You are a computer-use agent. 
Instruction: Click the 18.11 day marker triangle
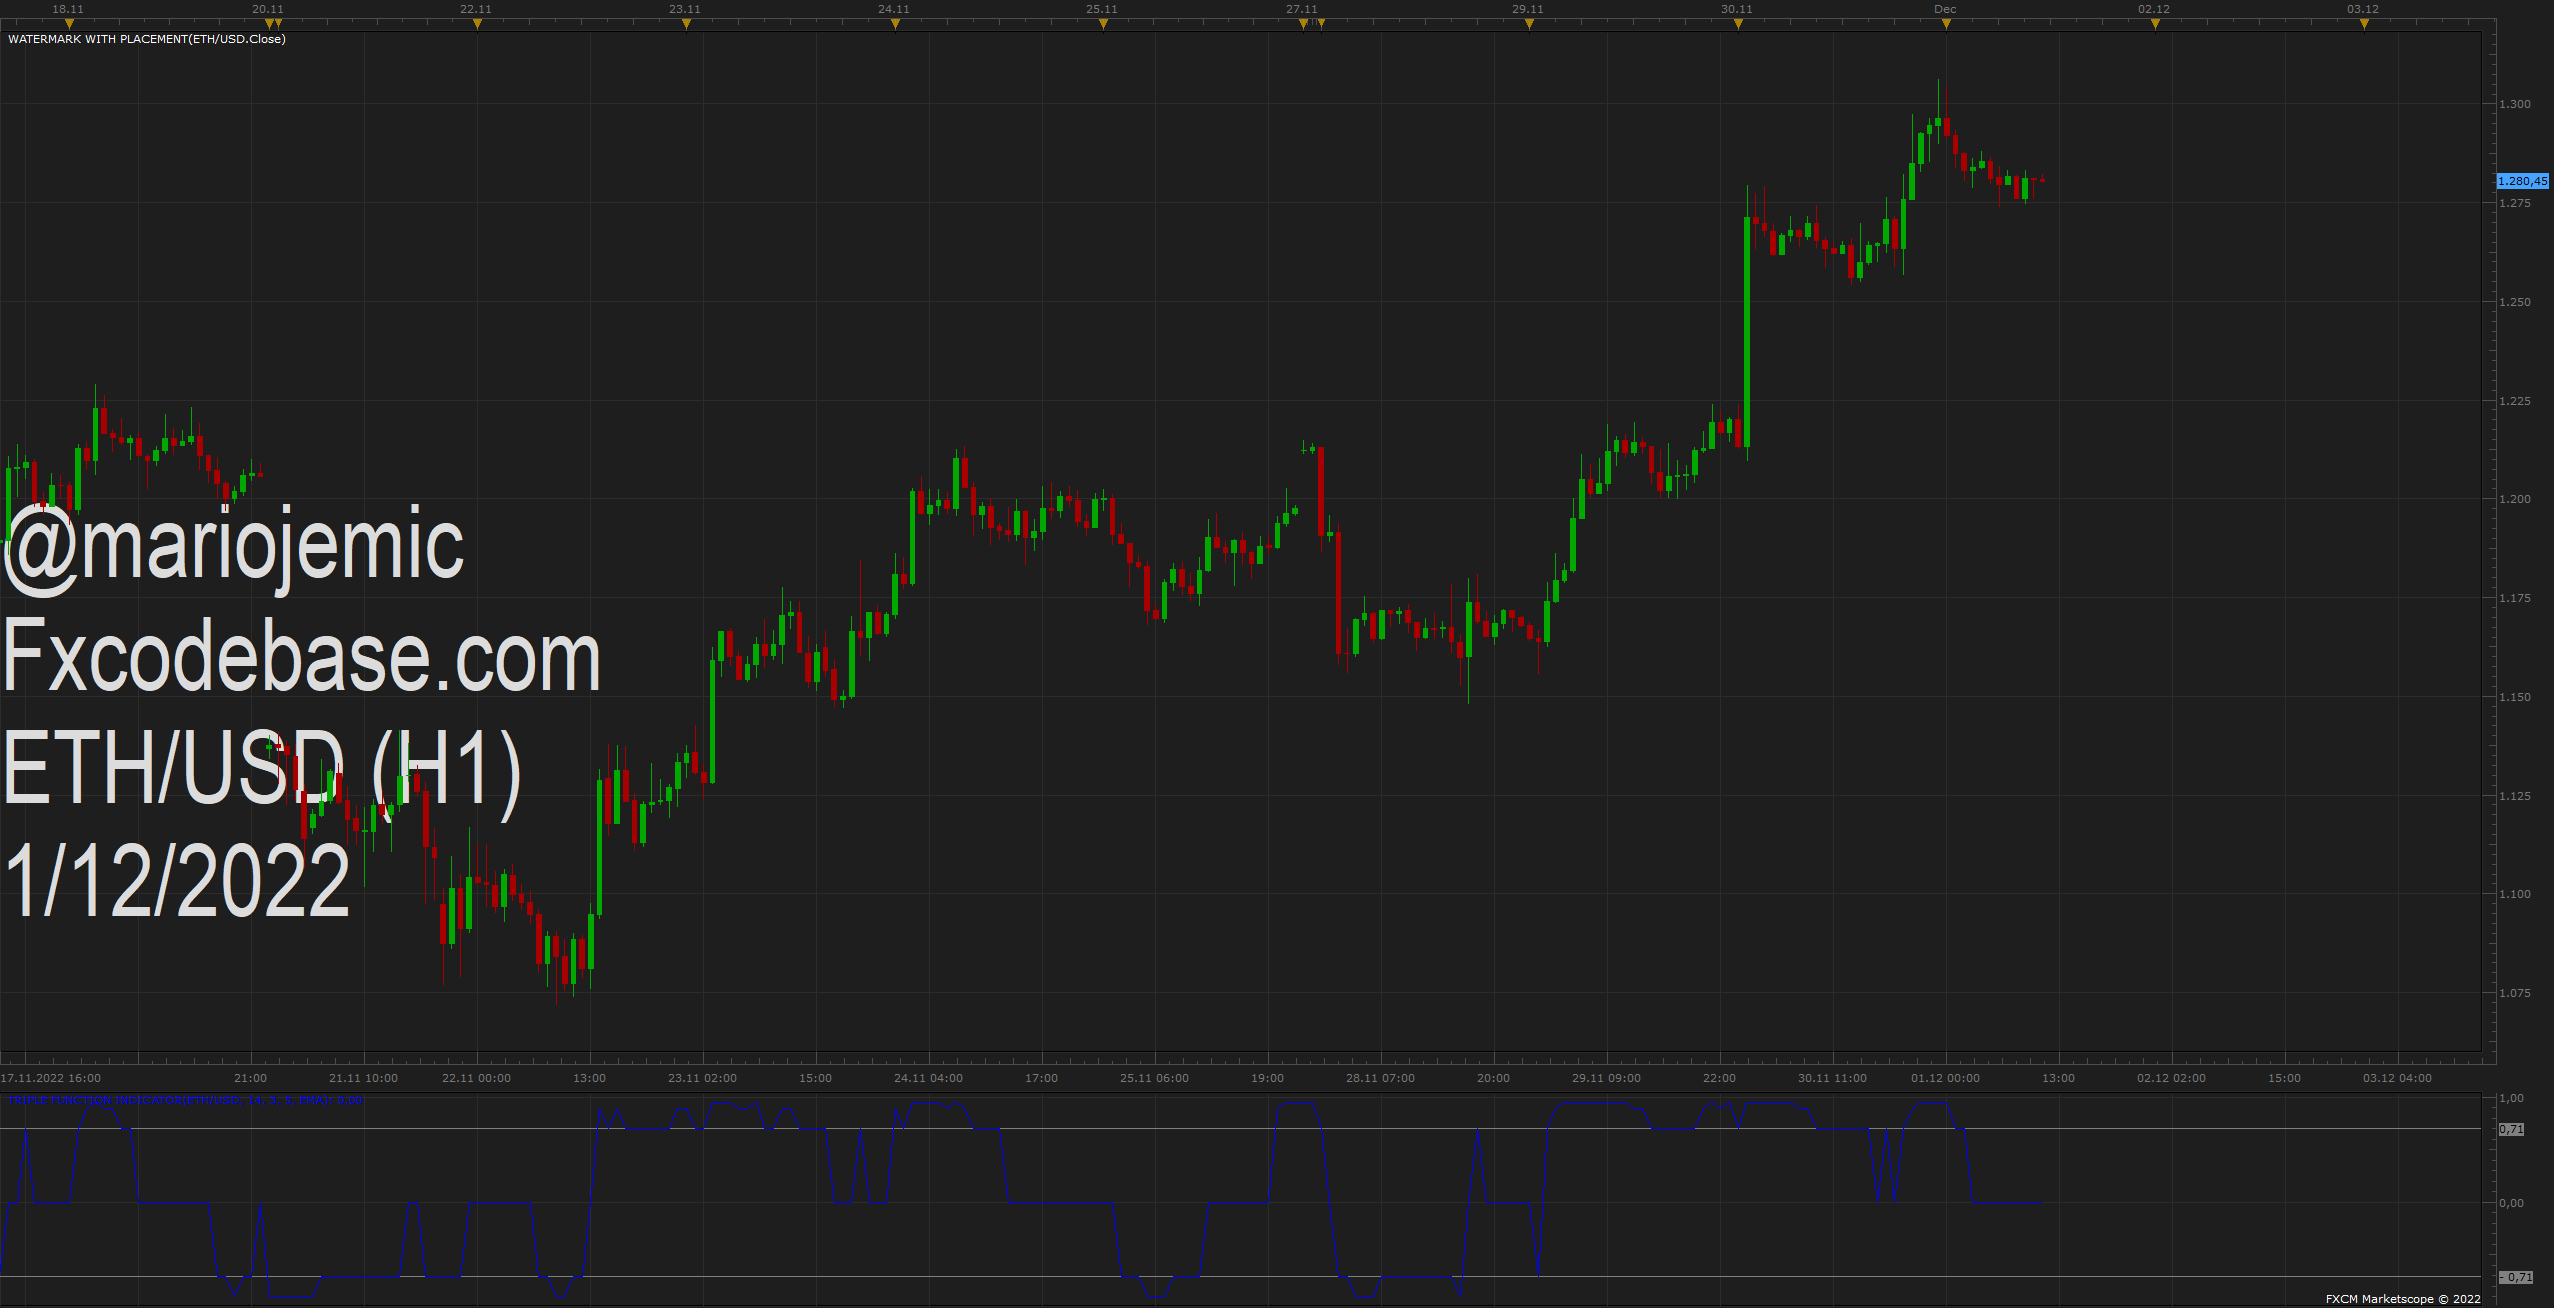coord(69,24)
